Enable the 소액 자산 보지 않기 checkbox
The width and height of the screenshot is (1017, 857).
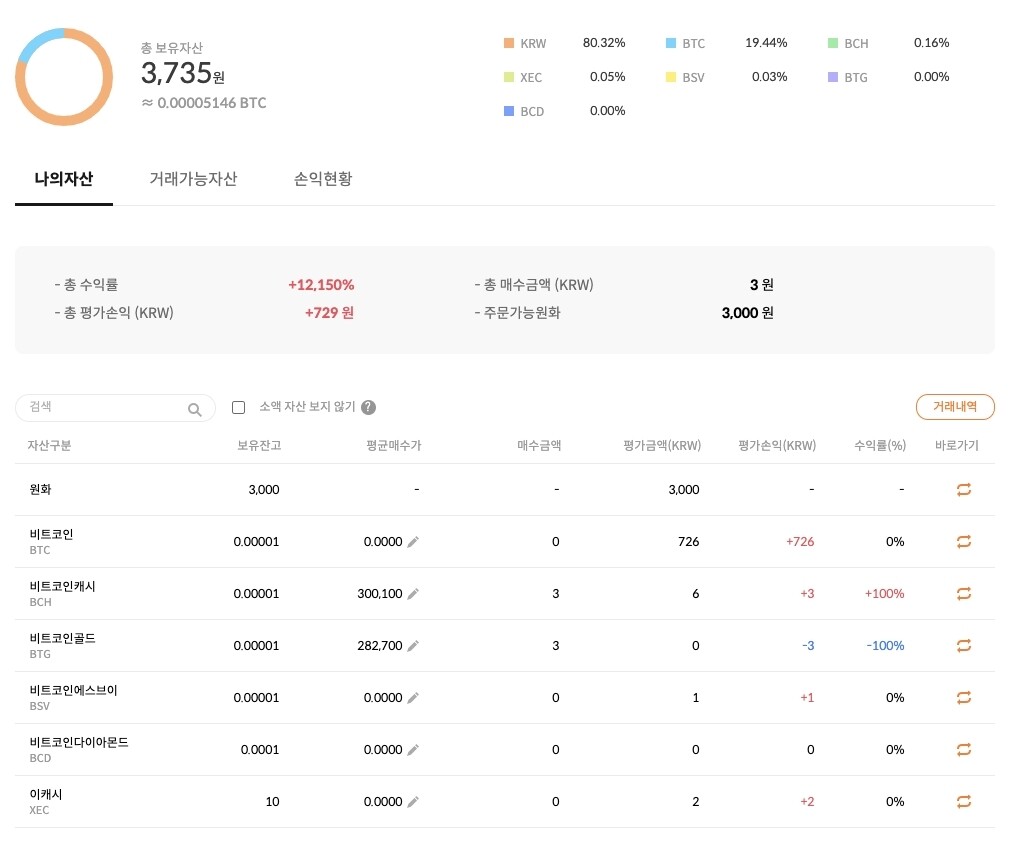(238, 407)
